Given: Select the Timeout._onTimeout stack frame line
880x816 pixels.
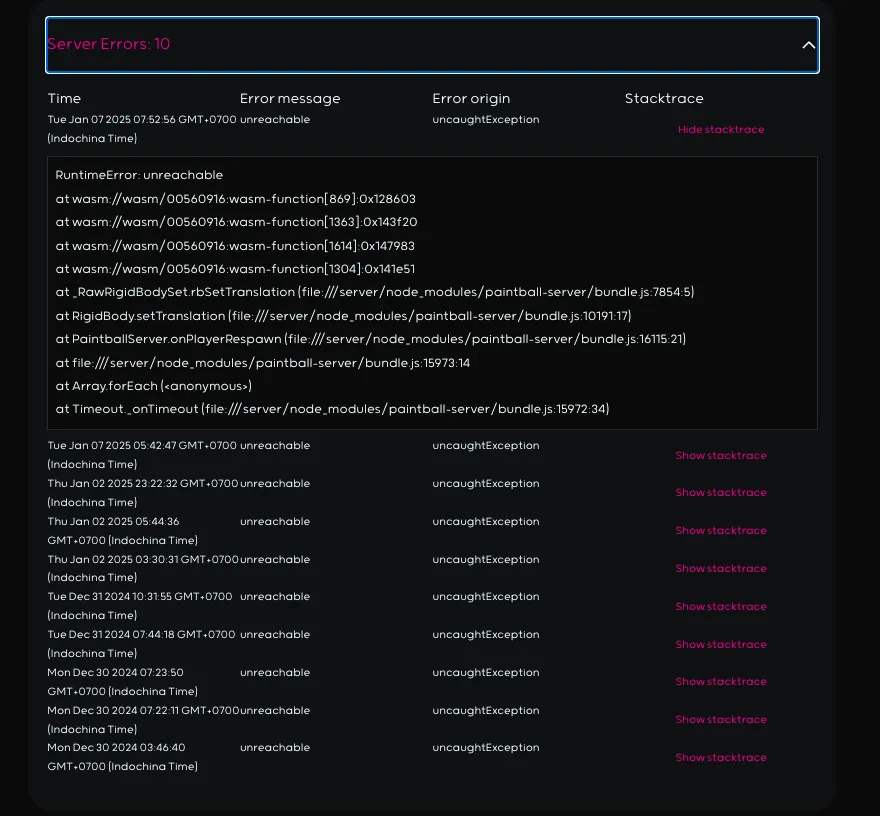Looking at the screenshot, I should 332,408.
